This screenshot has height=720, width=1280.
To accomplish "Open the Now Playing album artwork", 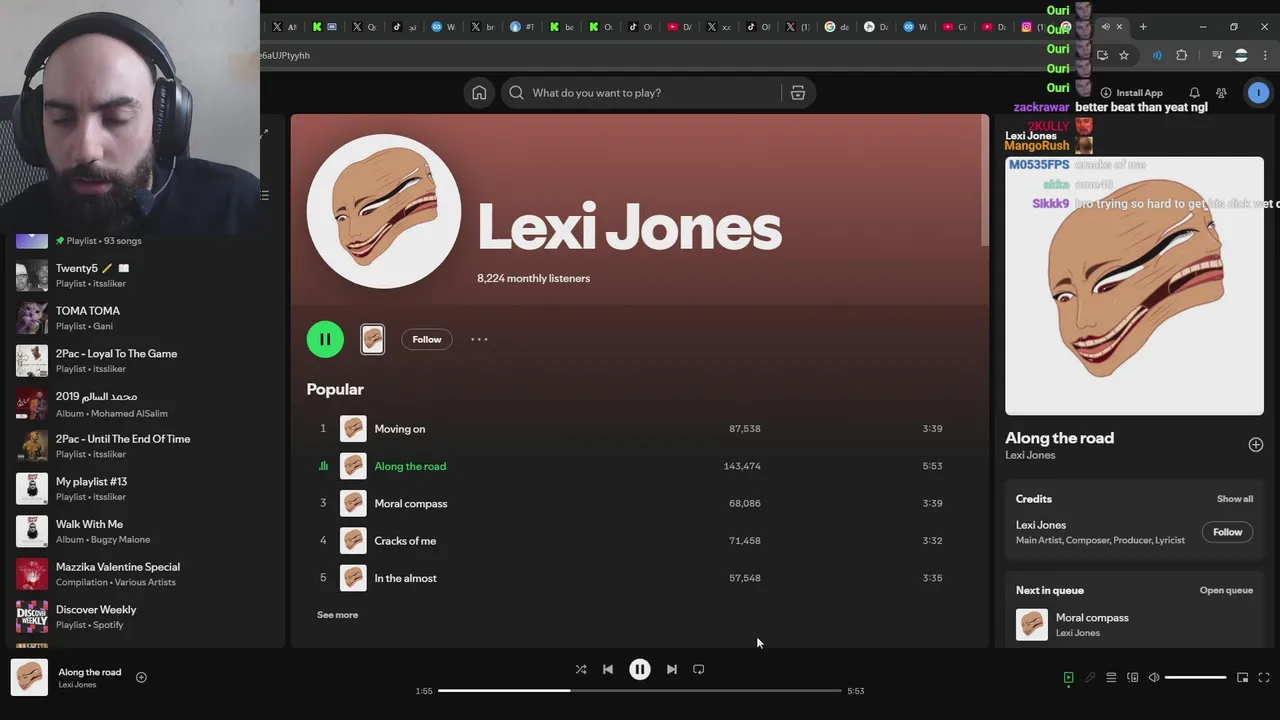I will 1134,286.
